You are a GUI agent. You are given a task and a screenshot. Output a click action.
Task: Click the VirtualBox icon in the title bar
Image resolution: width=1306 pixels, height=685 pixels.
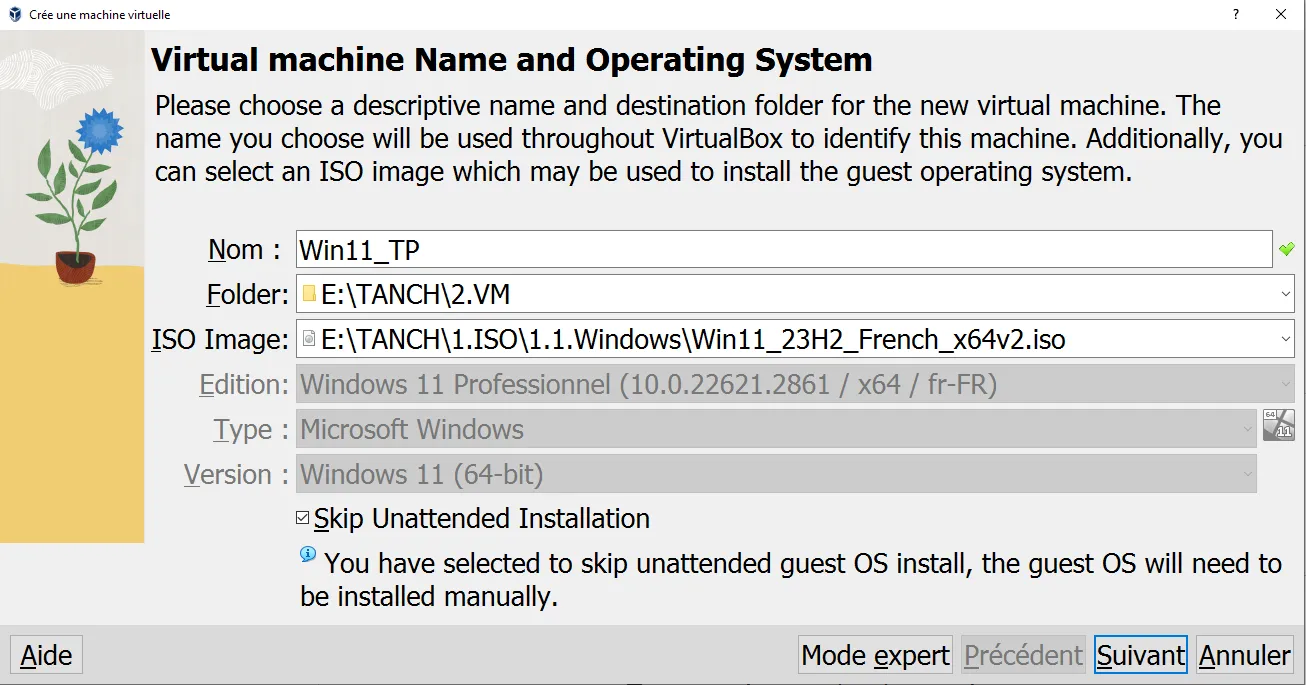tap(15, 15)
